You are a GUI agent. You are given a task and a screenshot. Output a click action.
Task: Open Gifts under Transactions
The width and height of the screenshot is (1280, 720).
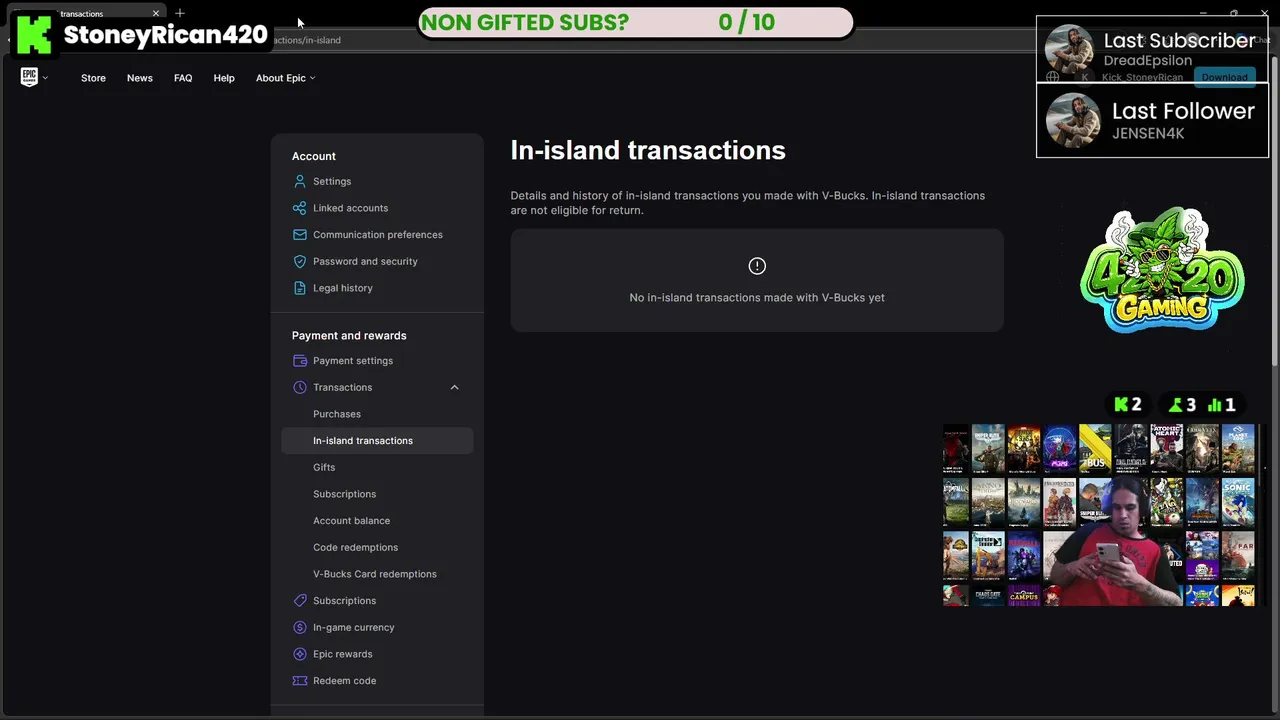point(324,467)
